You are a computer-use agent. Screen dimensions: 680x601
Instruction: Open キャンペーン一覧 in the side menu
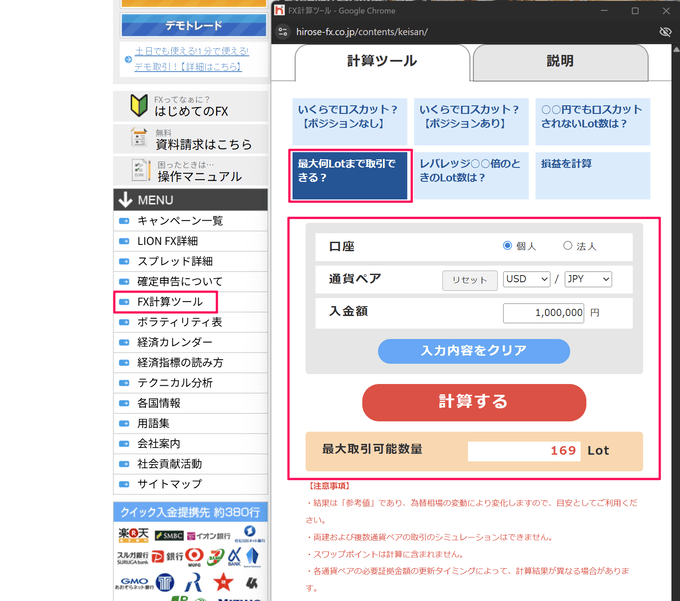point(190,221)
